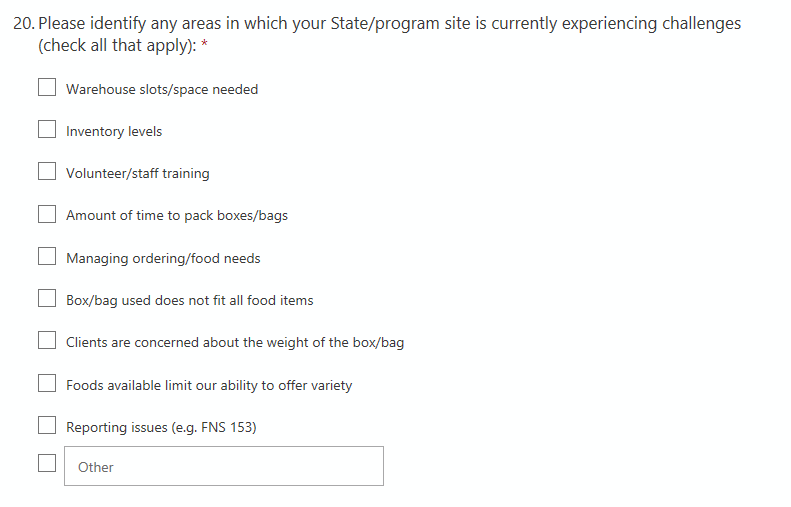Click into the Other text input field

point(223,466)
